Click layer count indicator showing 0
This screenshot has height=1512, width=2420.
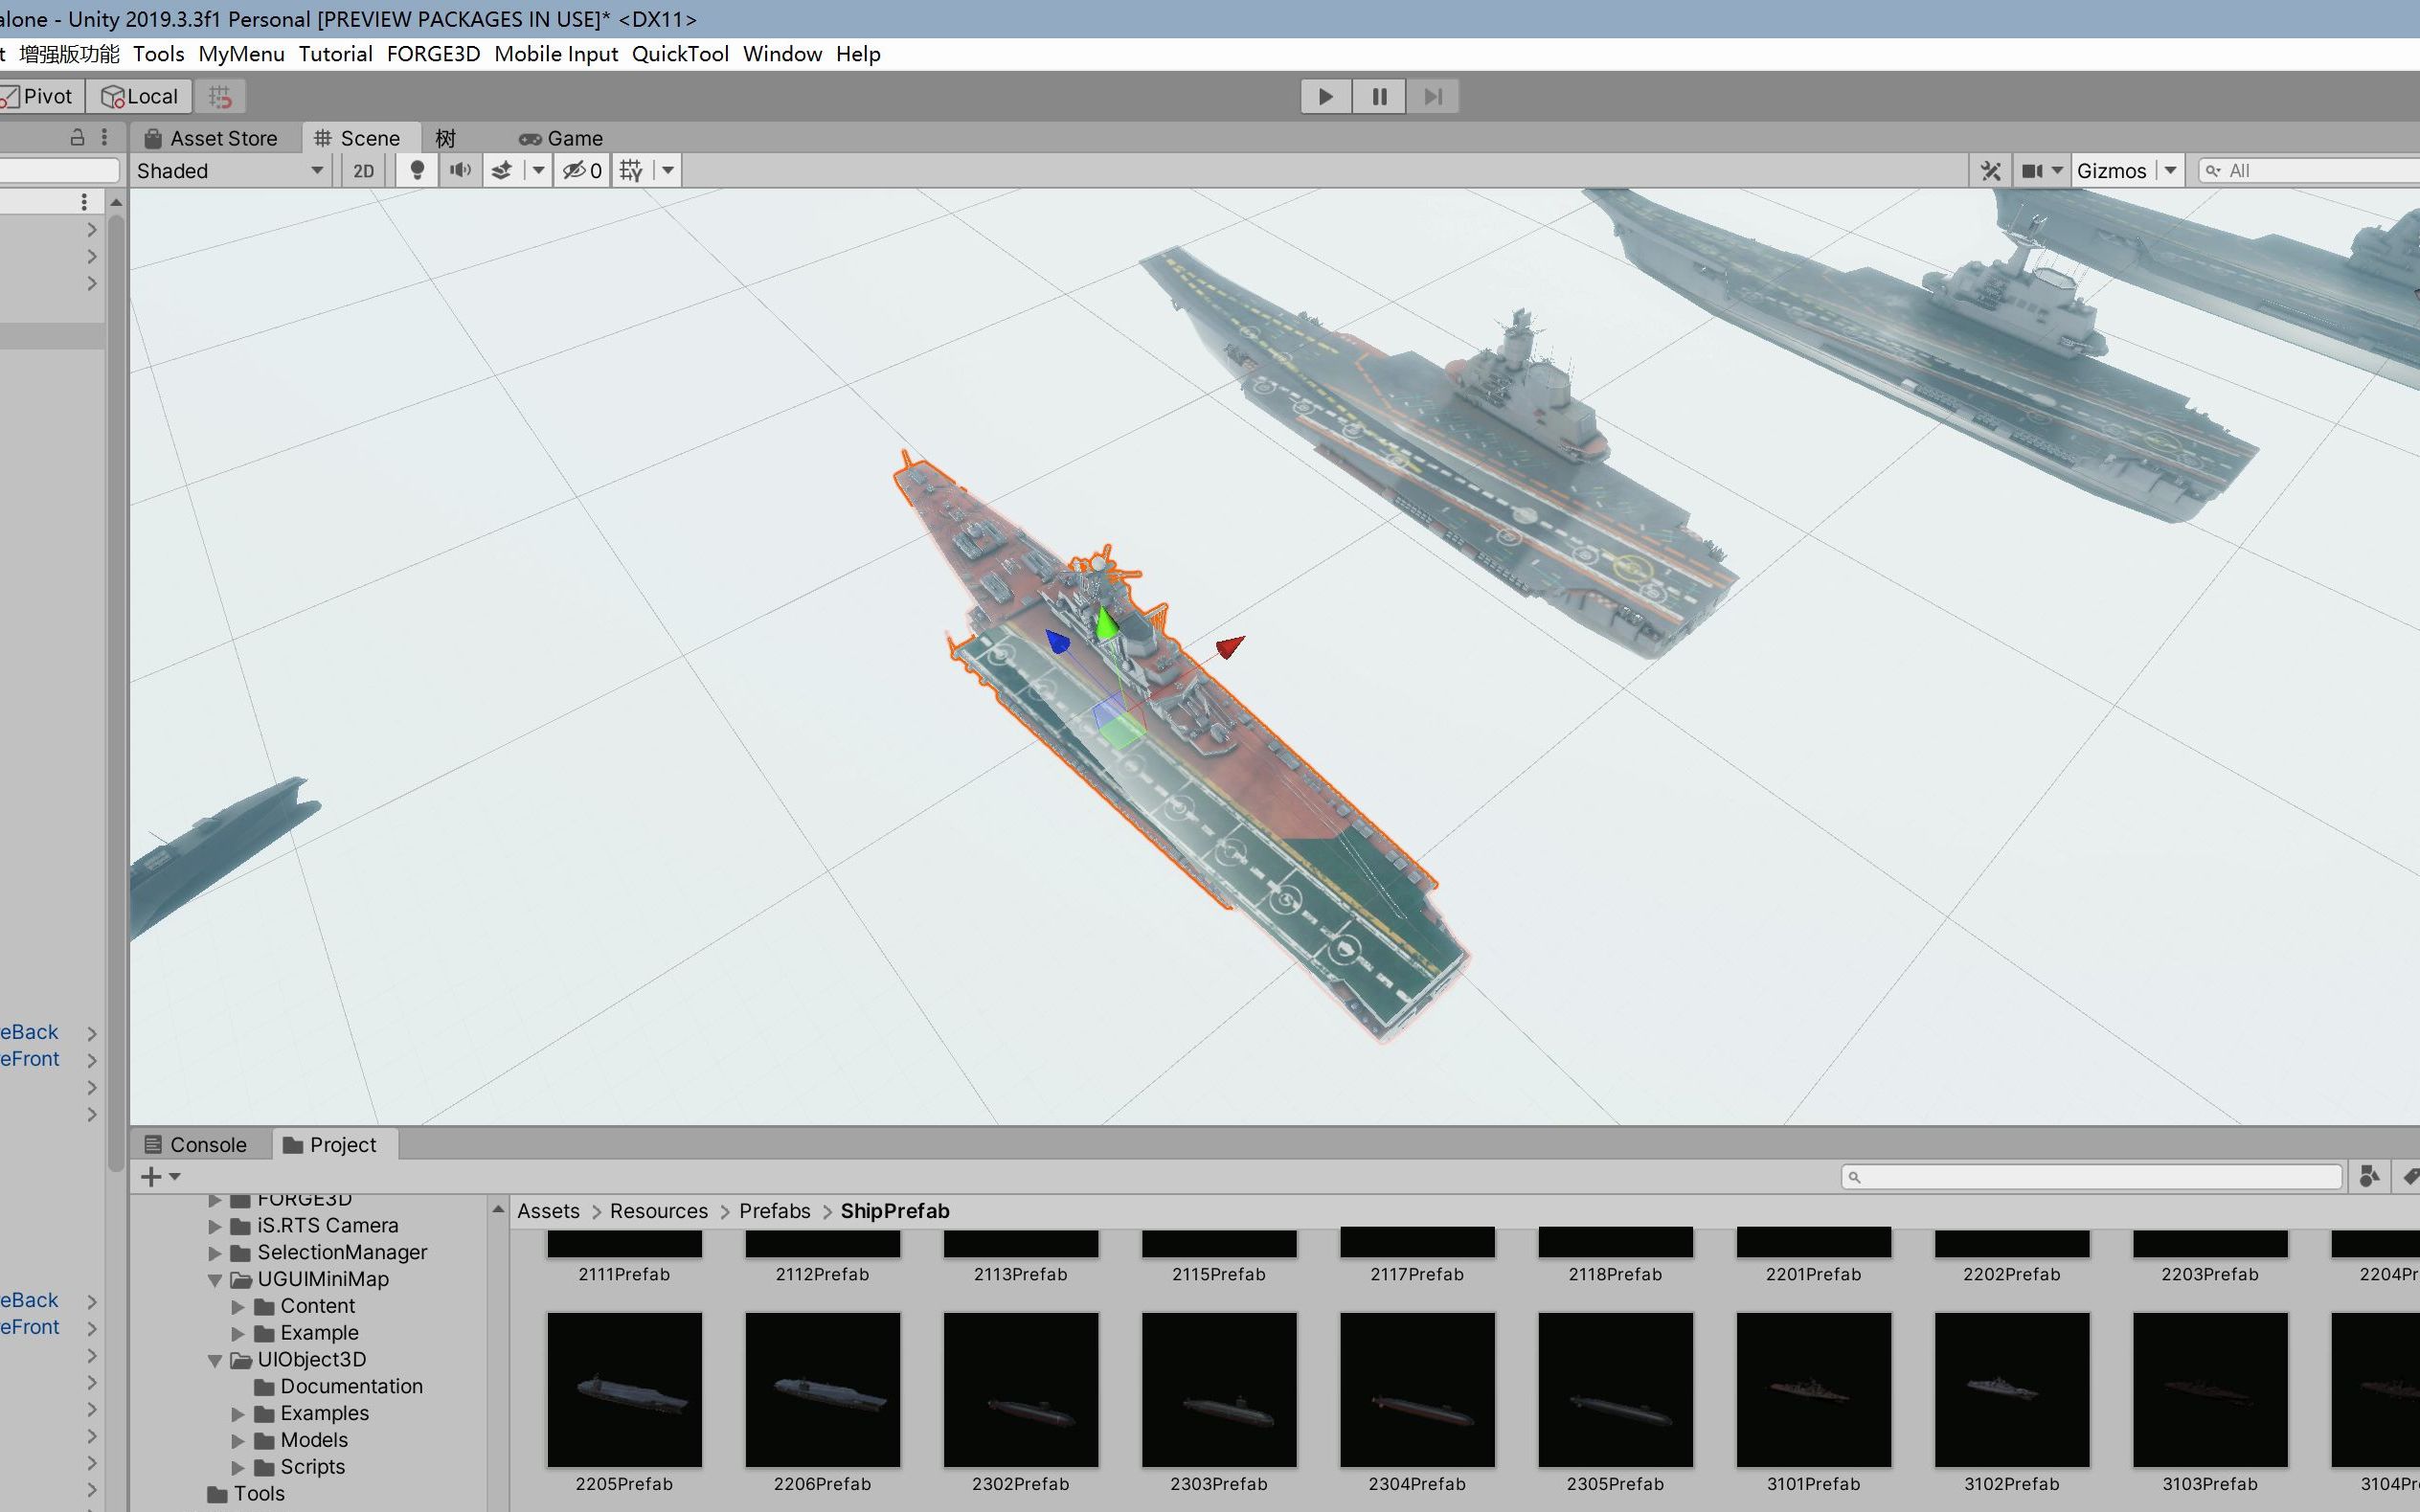[591, 169]
